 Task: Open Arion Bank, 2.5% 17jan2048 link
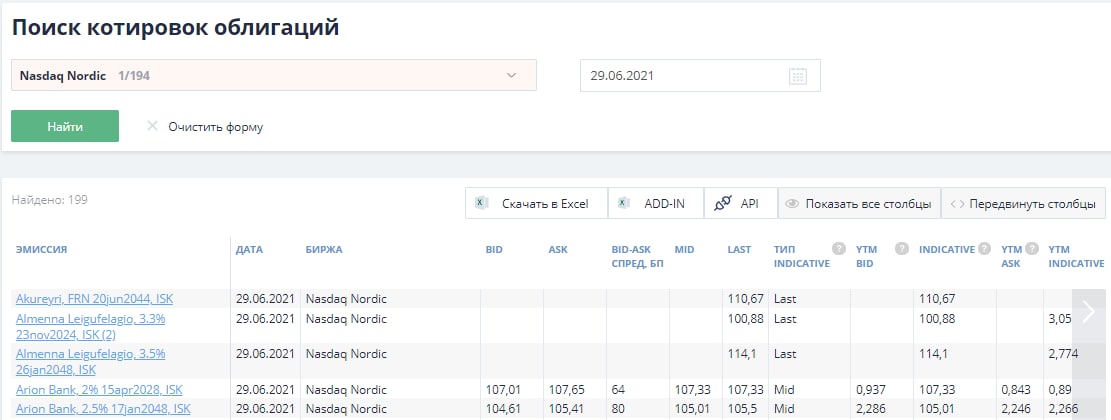[103, 409]
